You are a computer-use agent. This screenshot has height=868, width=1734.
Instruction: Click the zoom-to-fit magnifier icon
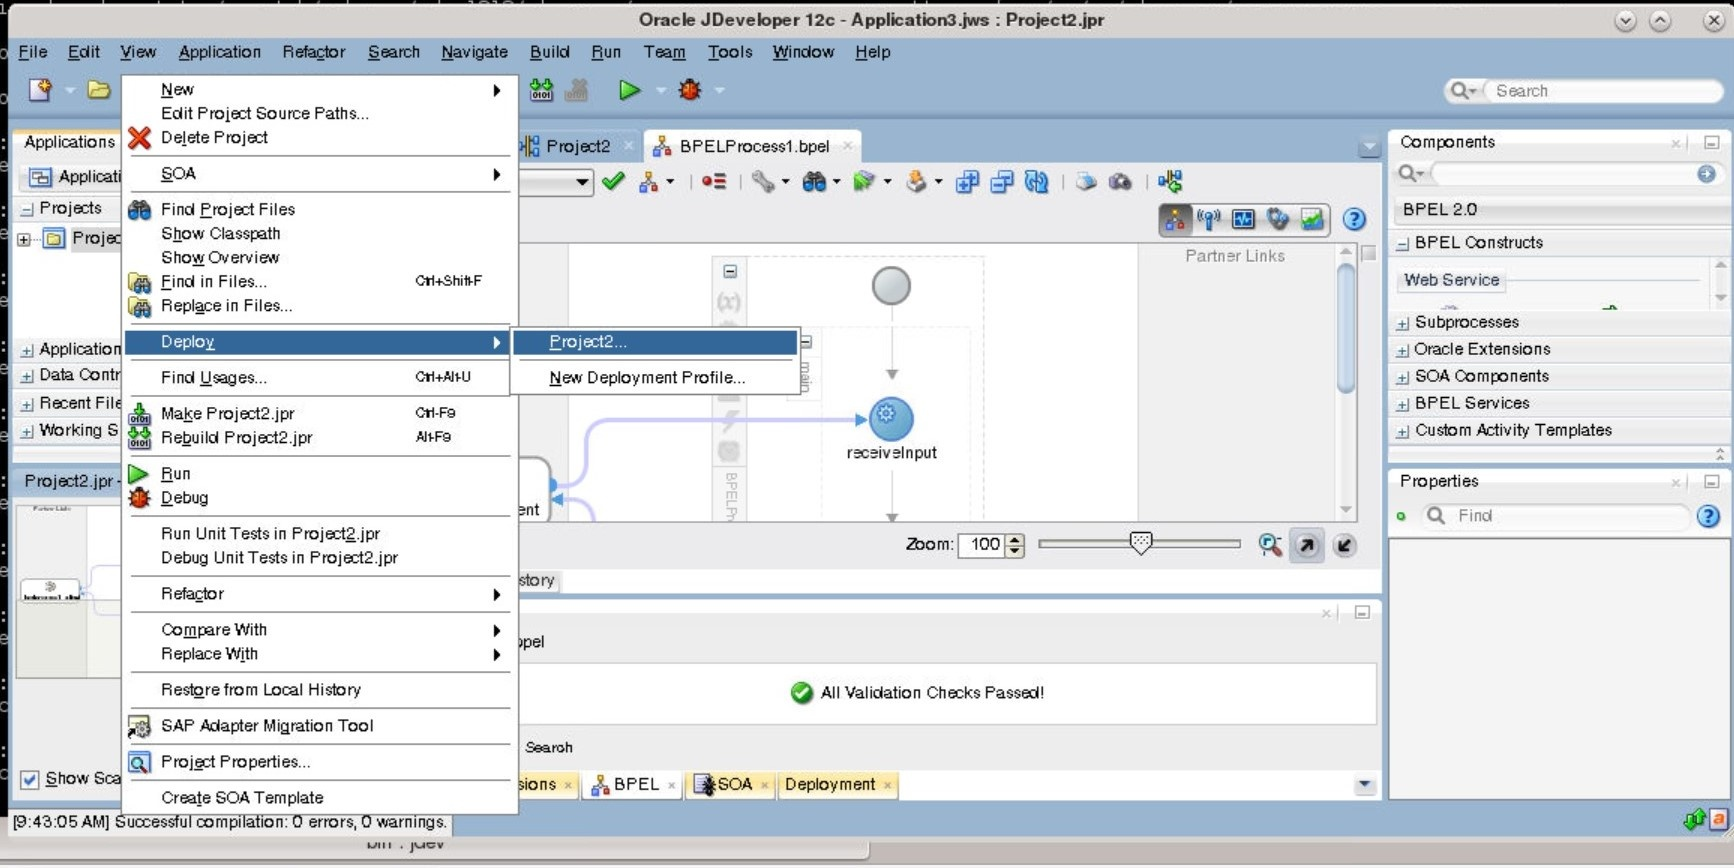pyautogui.click(x=1270, y=545)
